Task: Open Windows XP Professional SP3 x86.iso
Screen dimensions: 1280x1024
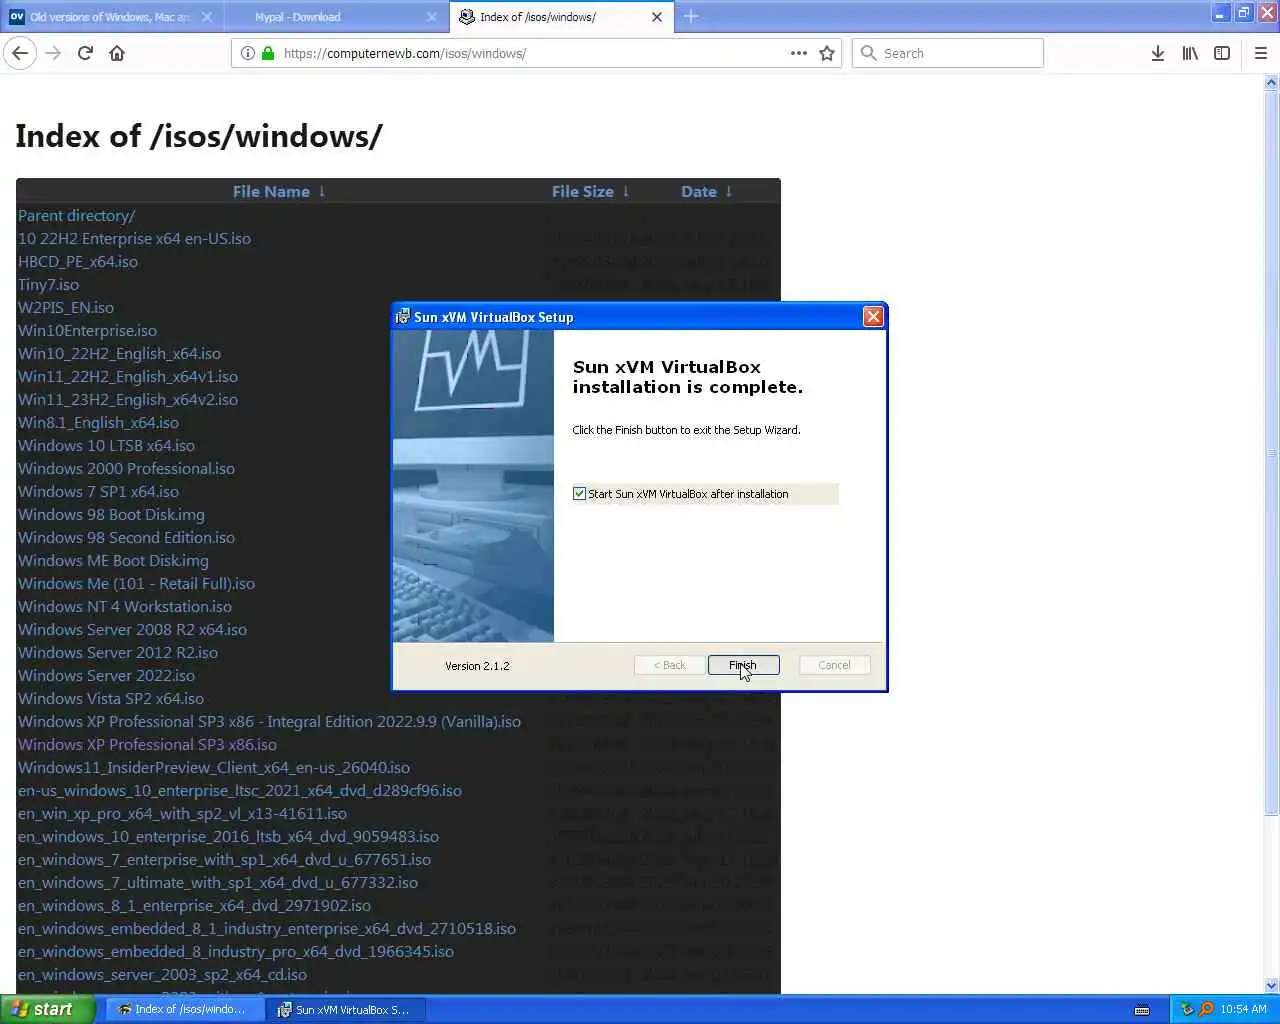Action: [x=147, y=744]
